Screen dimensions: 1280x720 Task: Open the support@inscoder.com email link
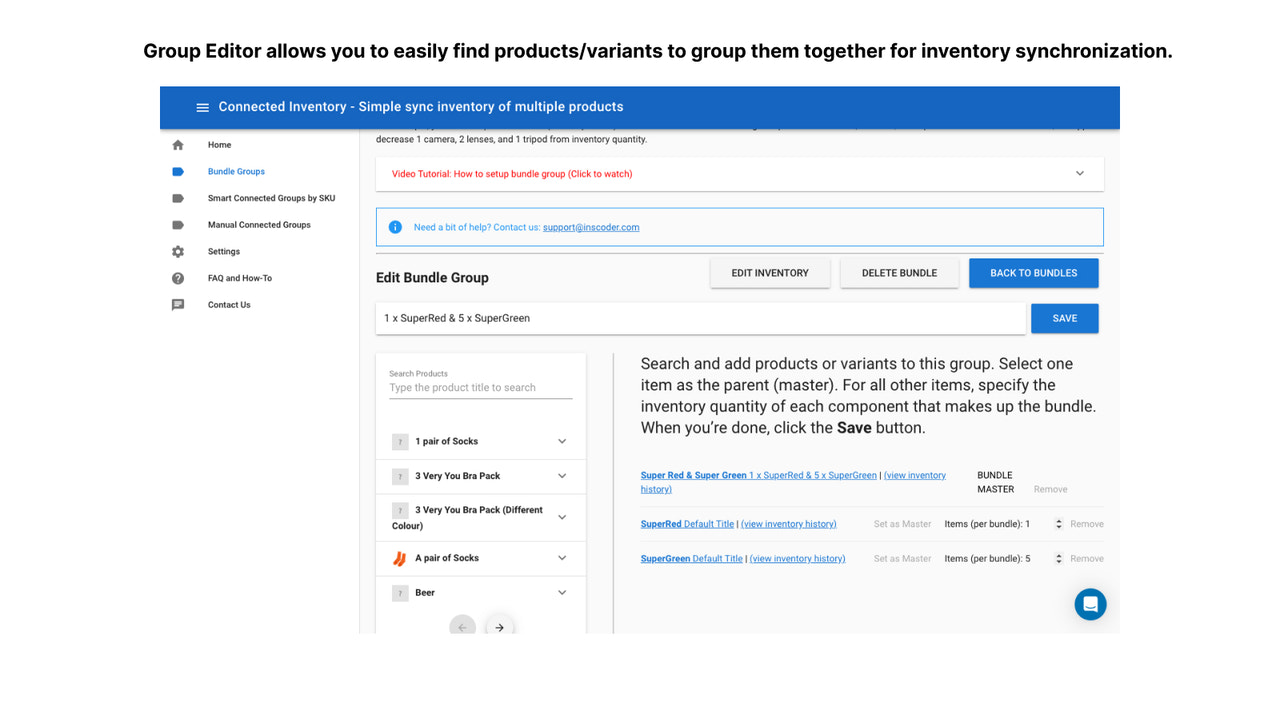point(591,227)
